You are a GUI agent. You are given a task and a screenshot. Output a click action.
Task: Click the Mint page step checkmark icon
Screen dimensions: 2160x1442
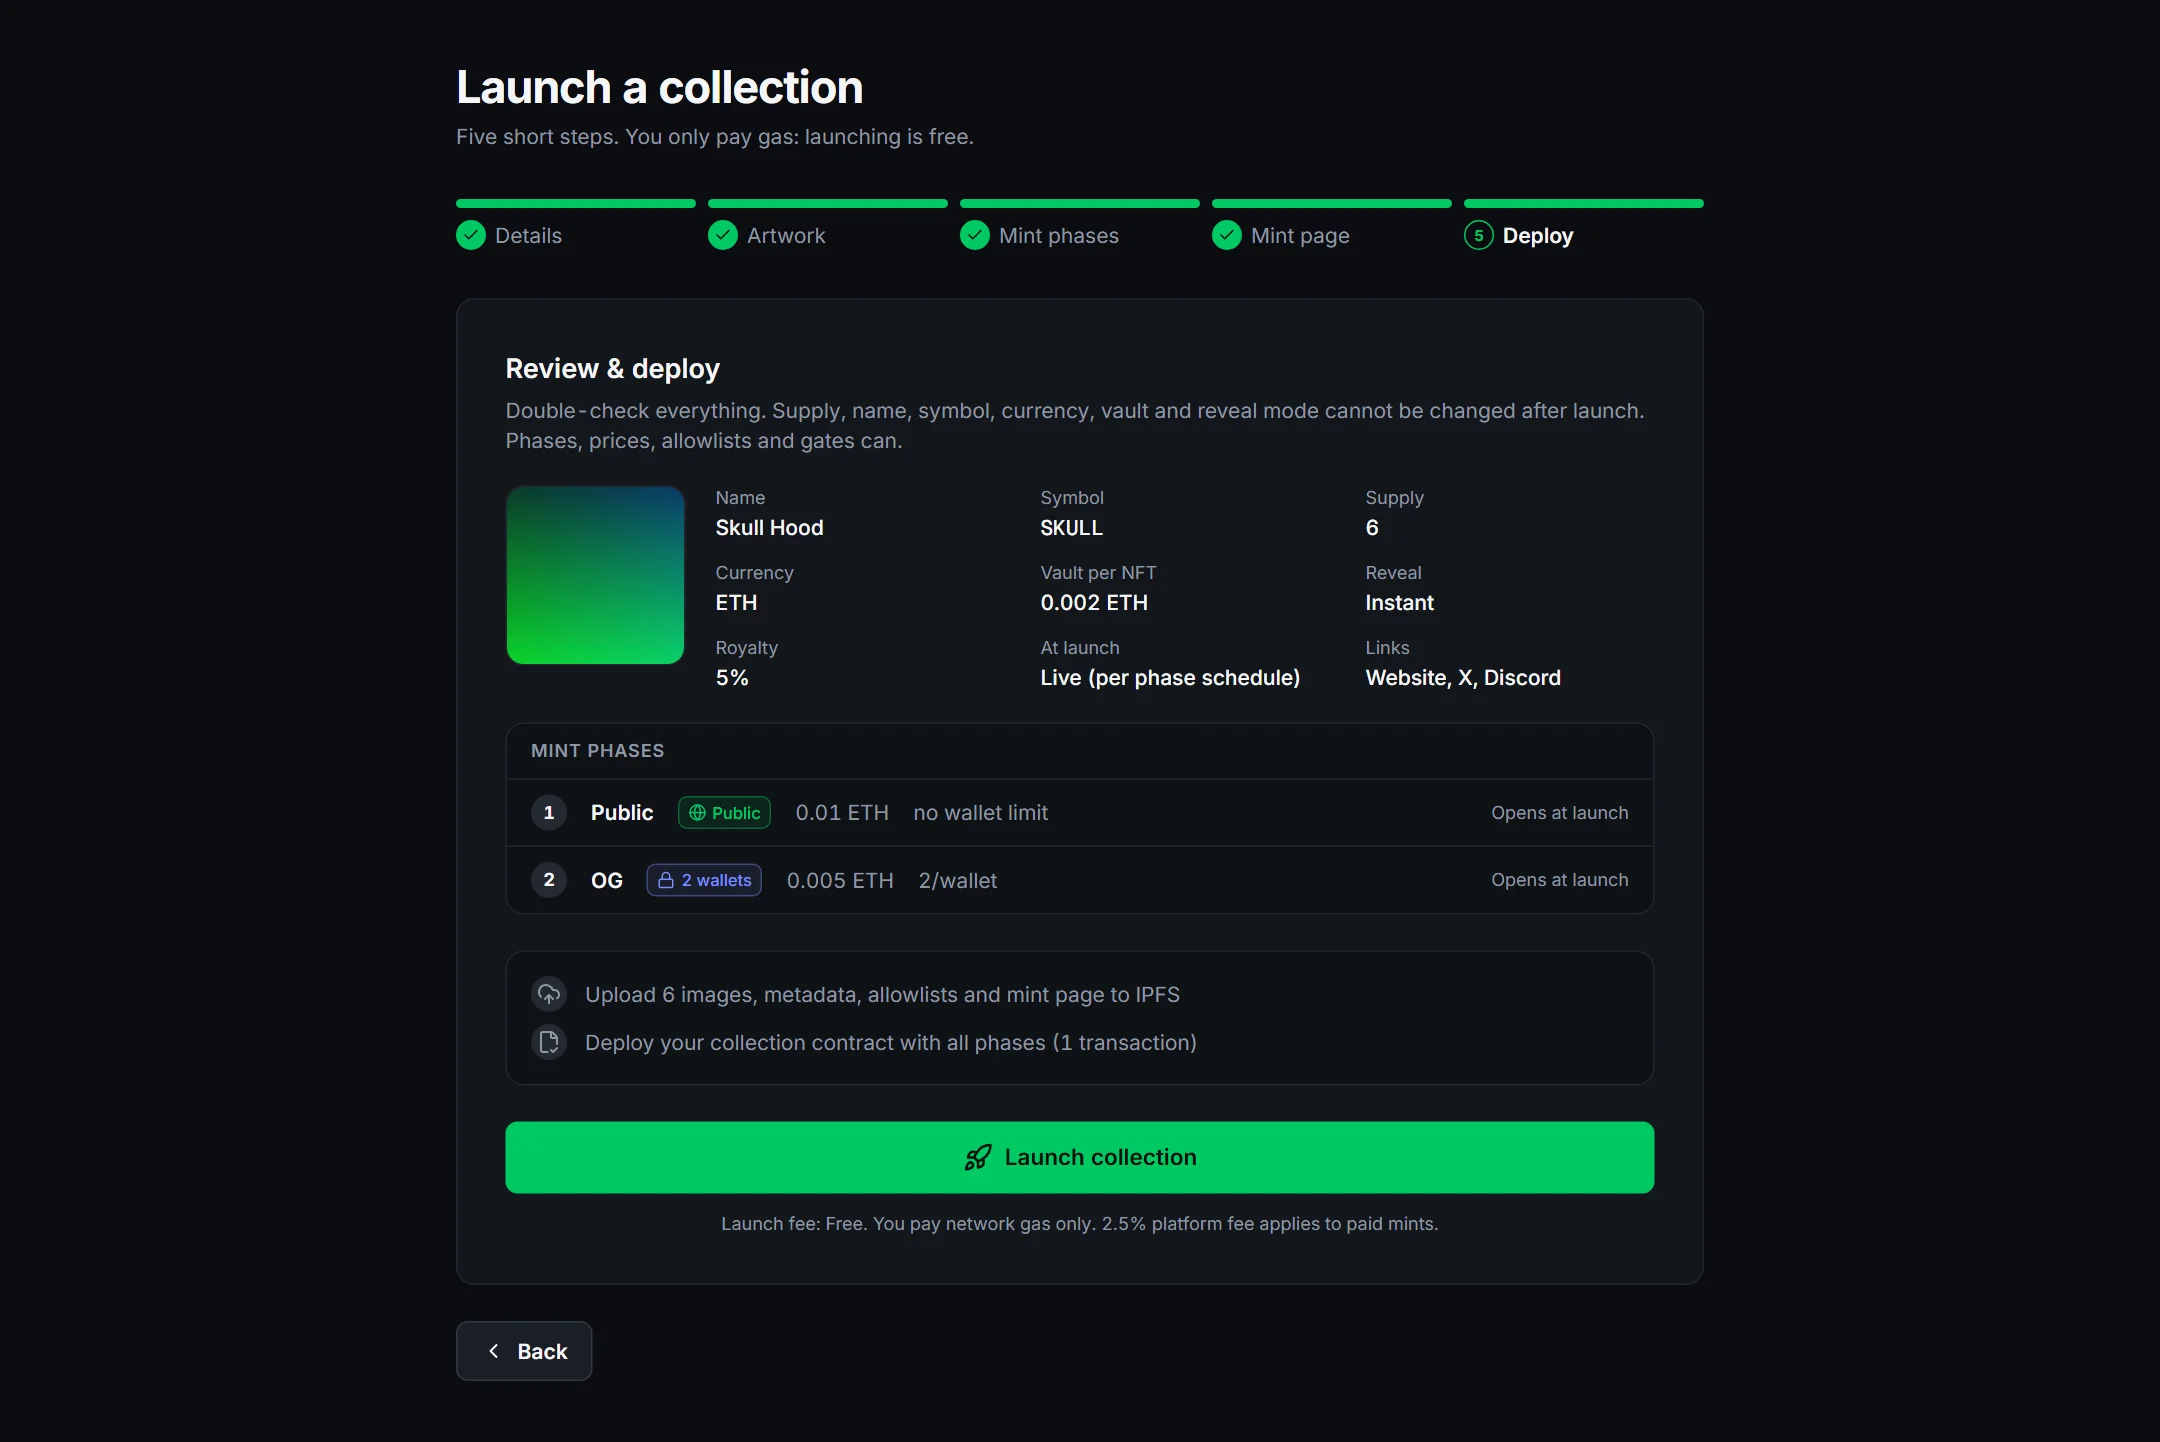click(x=1227, y=235)
